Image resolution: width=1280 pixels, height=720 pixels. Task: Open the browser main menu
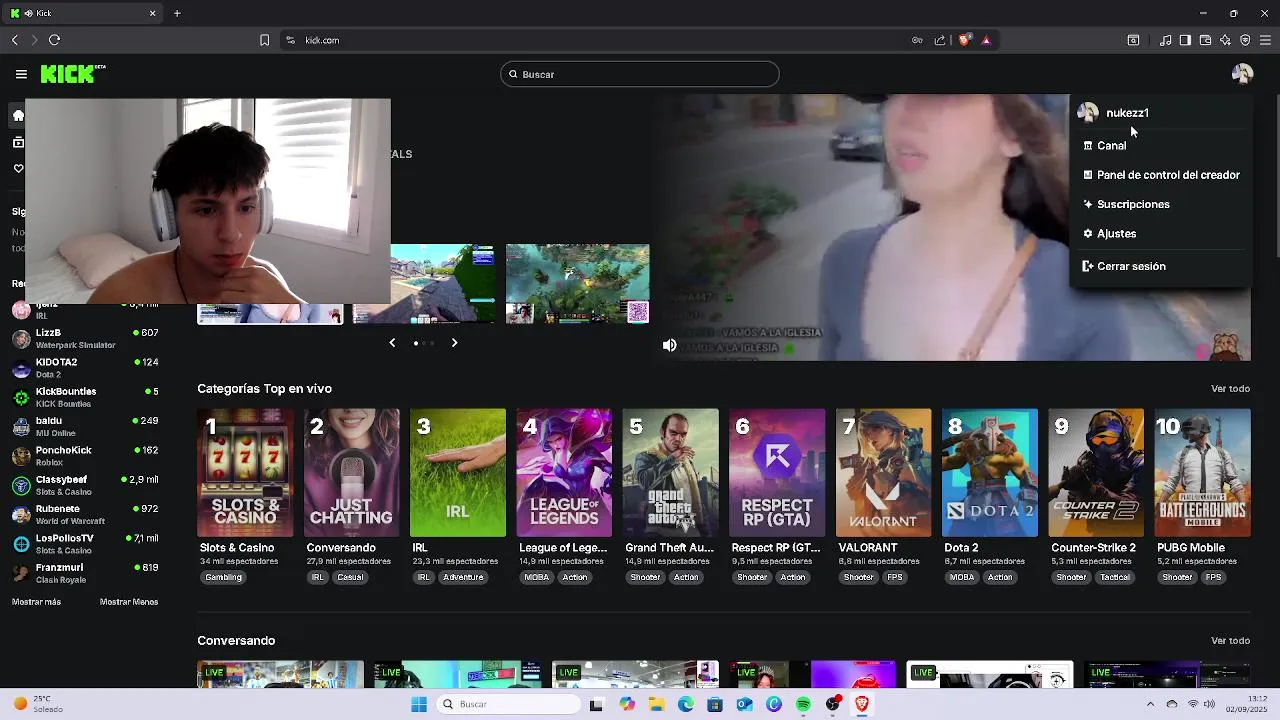pyautogui.click(x=1265, y=40)
